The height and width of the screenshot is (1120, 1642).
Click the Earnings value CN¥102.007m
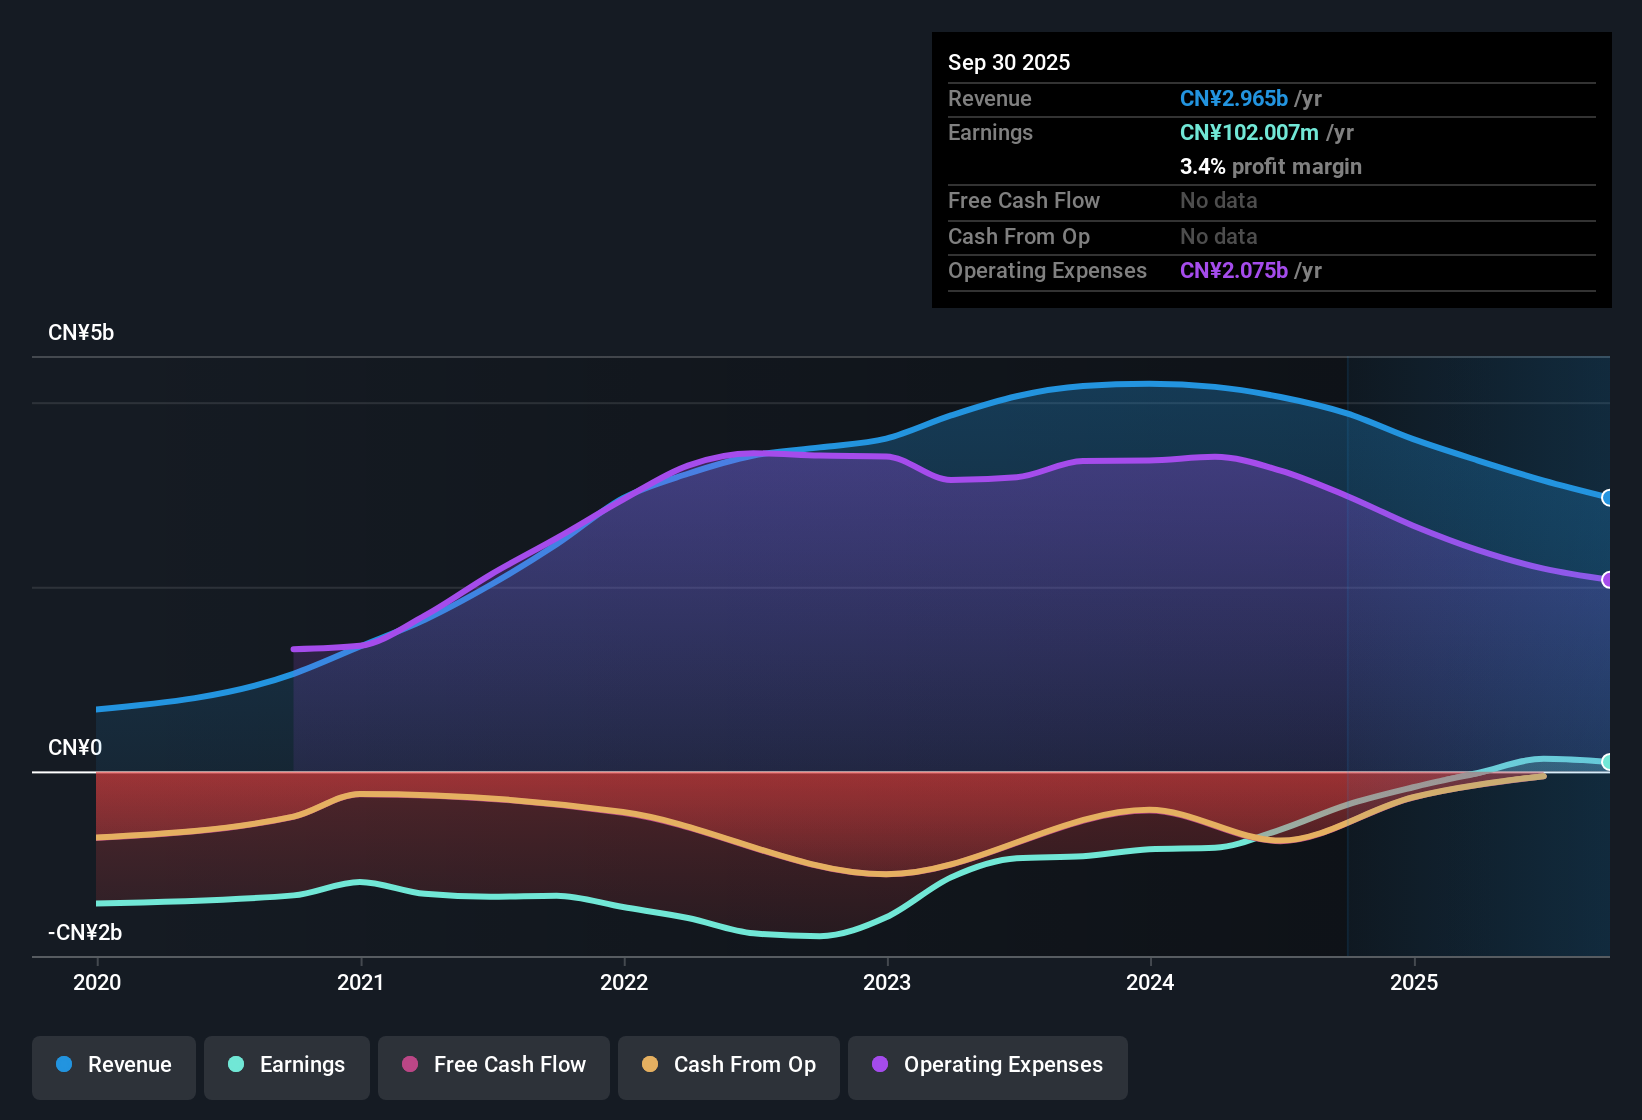point(1248,132)
